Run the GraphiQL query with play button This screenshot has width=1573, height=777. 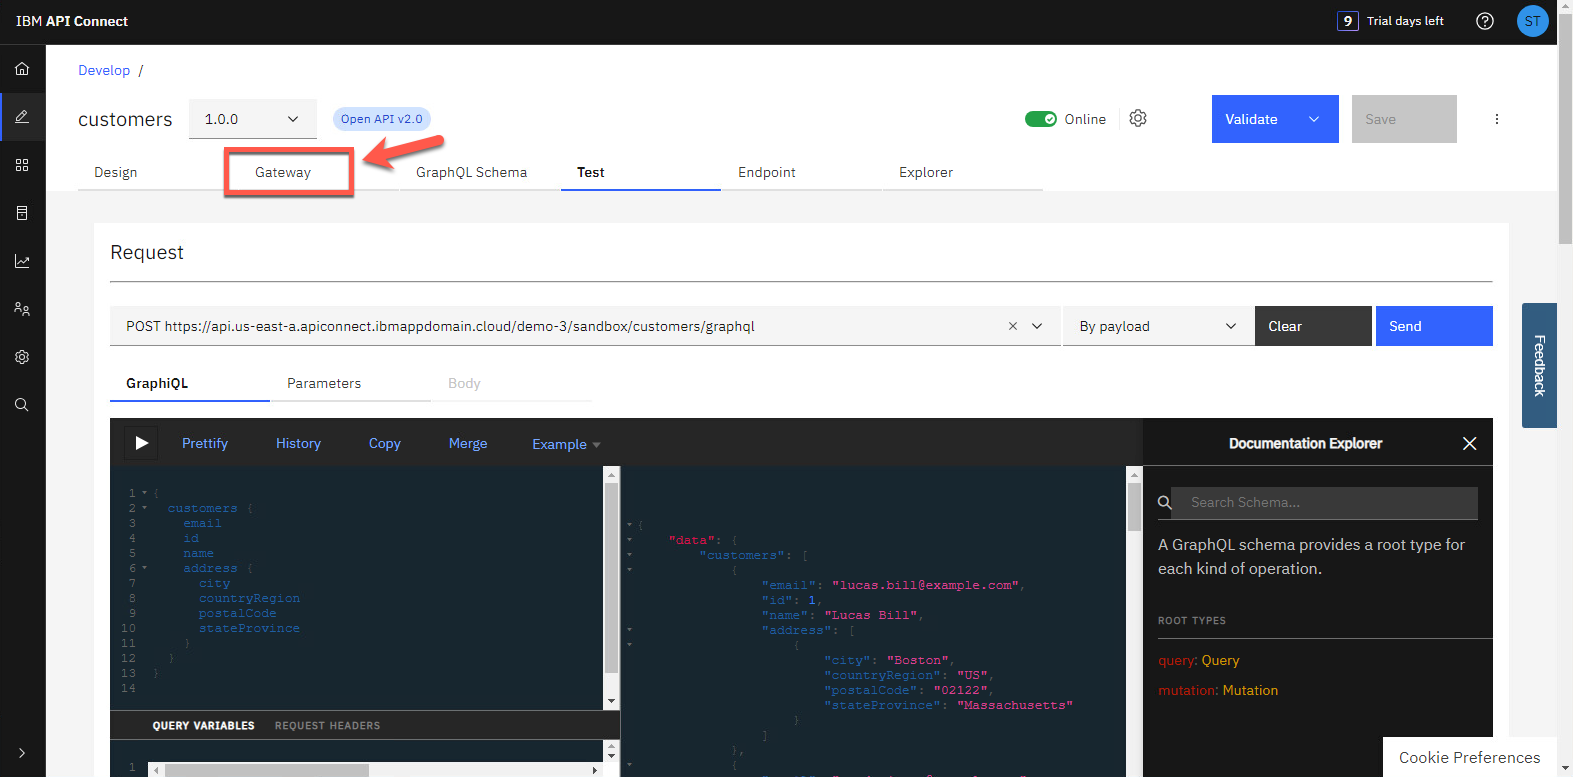click(x=142, y=443)
